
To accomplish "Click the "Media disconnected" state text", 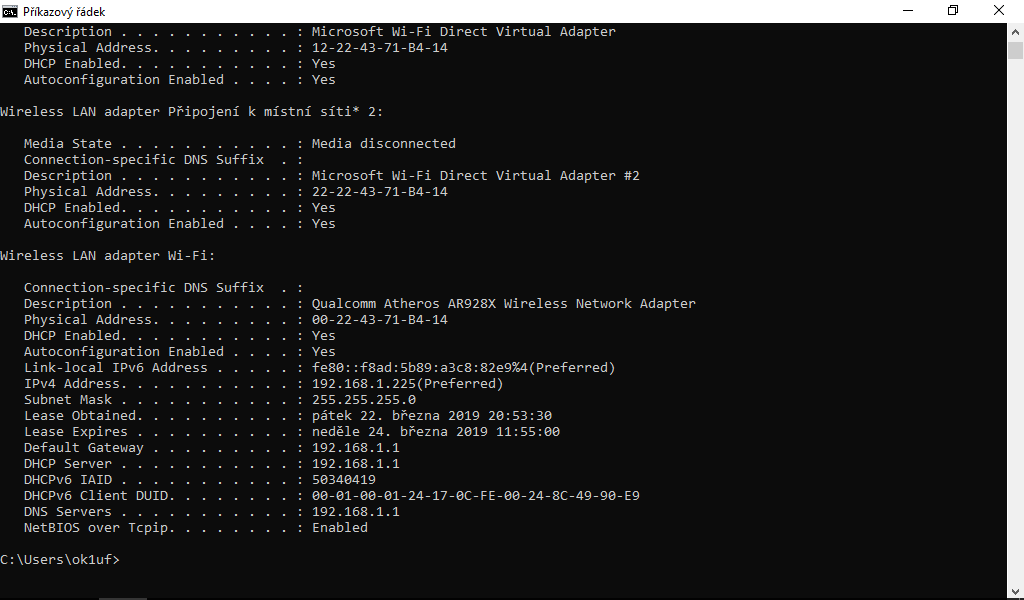I will point(383,144).
